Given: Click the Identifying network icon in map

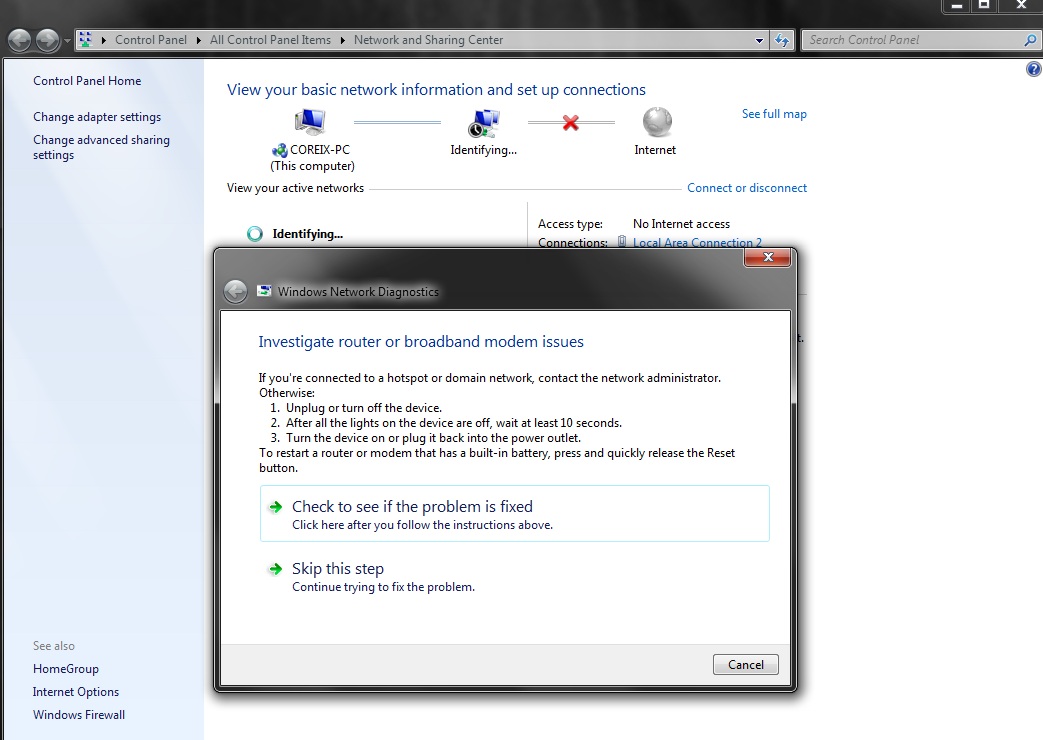Looking at the screenshot, I should coord(484,122).
